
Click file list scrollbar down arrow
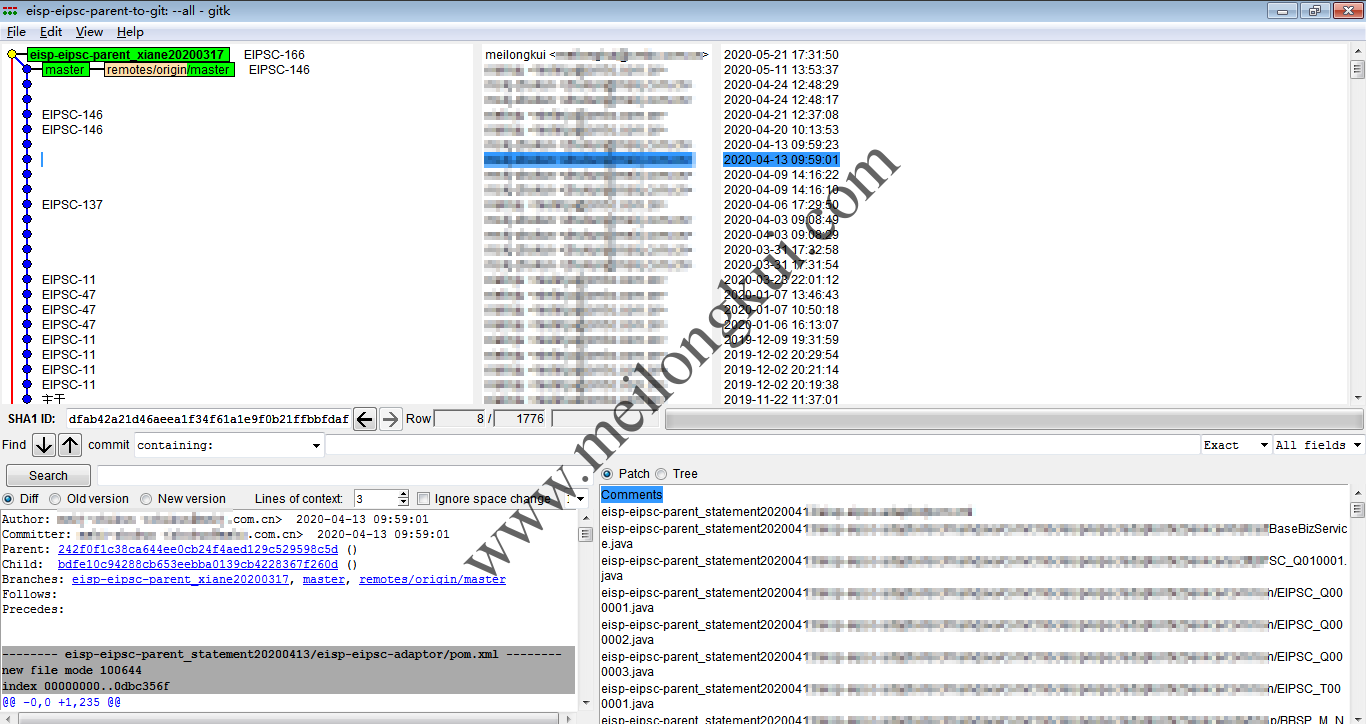(1357, 717)
